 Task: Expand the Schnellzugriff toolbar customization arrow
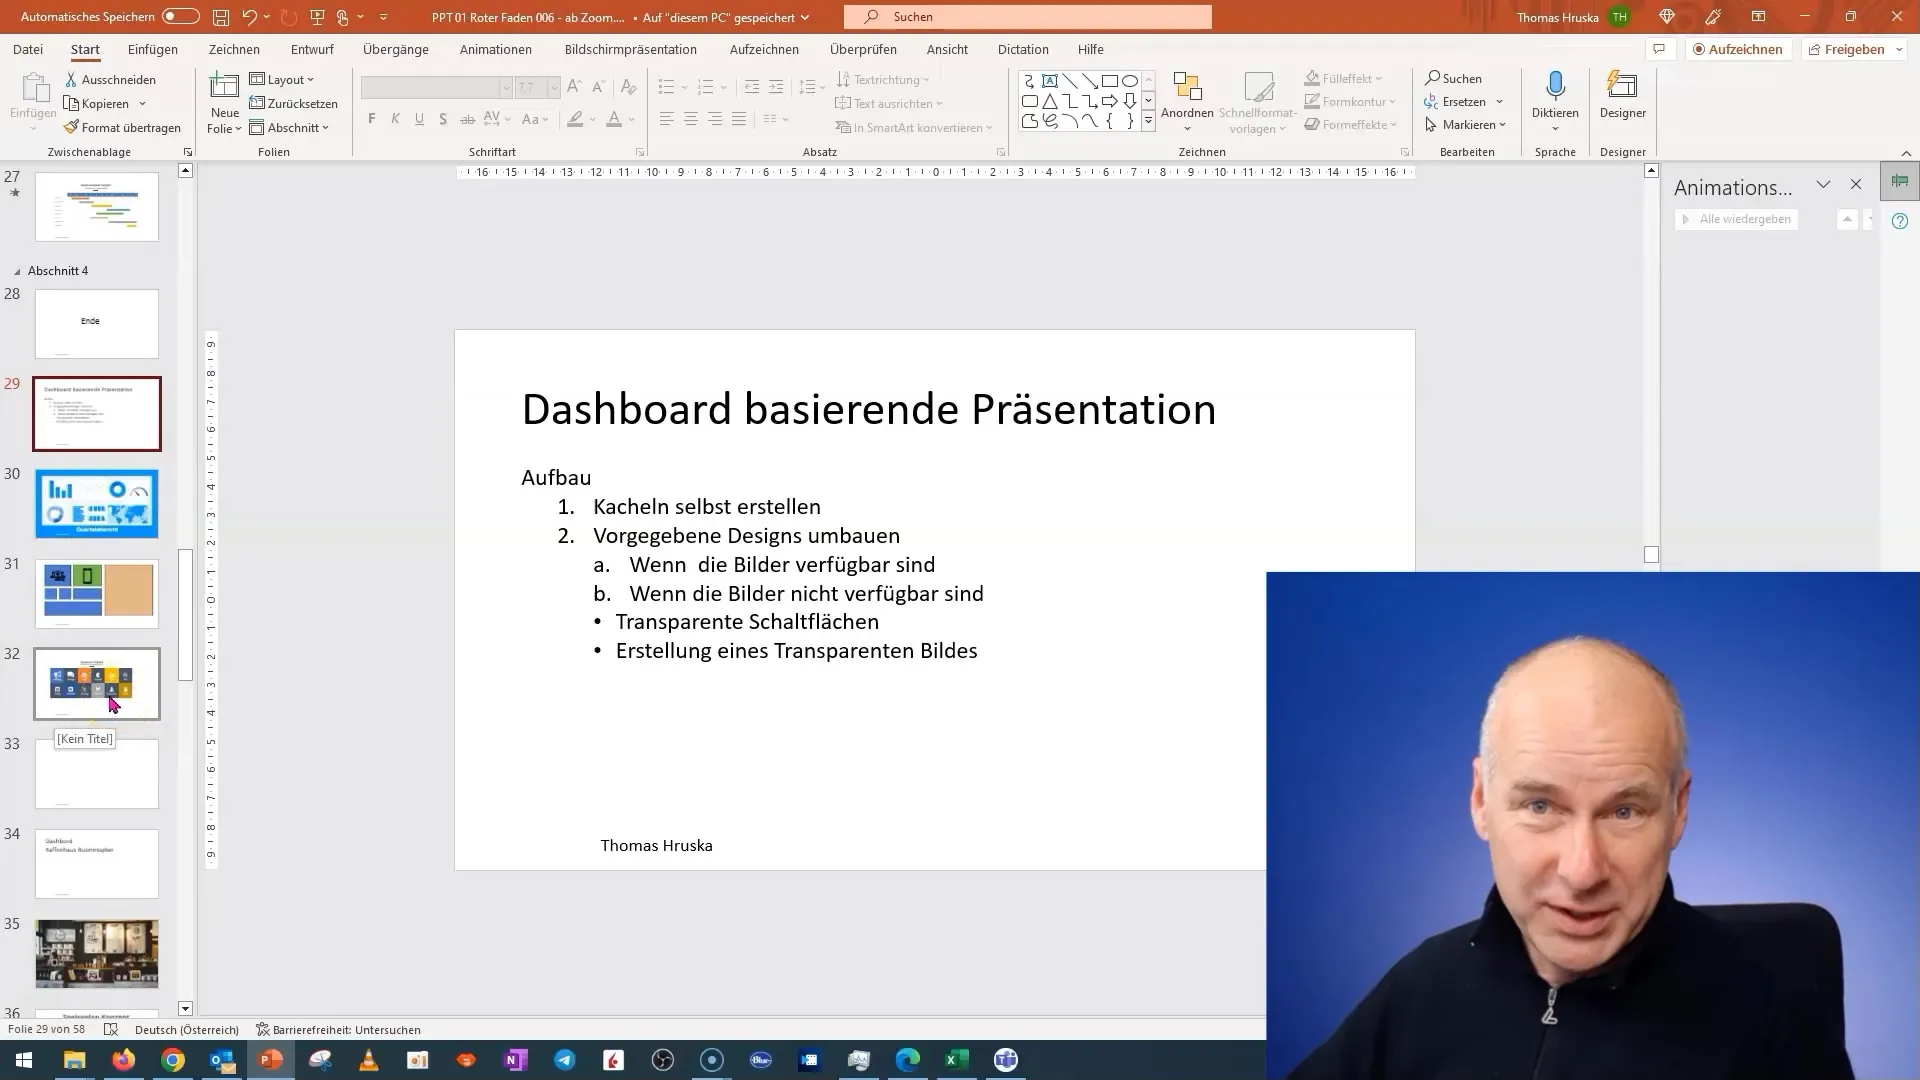click(384, 16)
